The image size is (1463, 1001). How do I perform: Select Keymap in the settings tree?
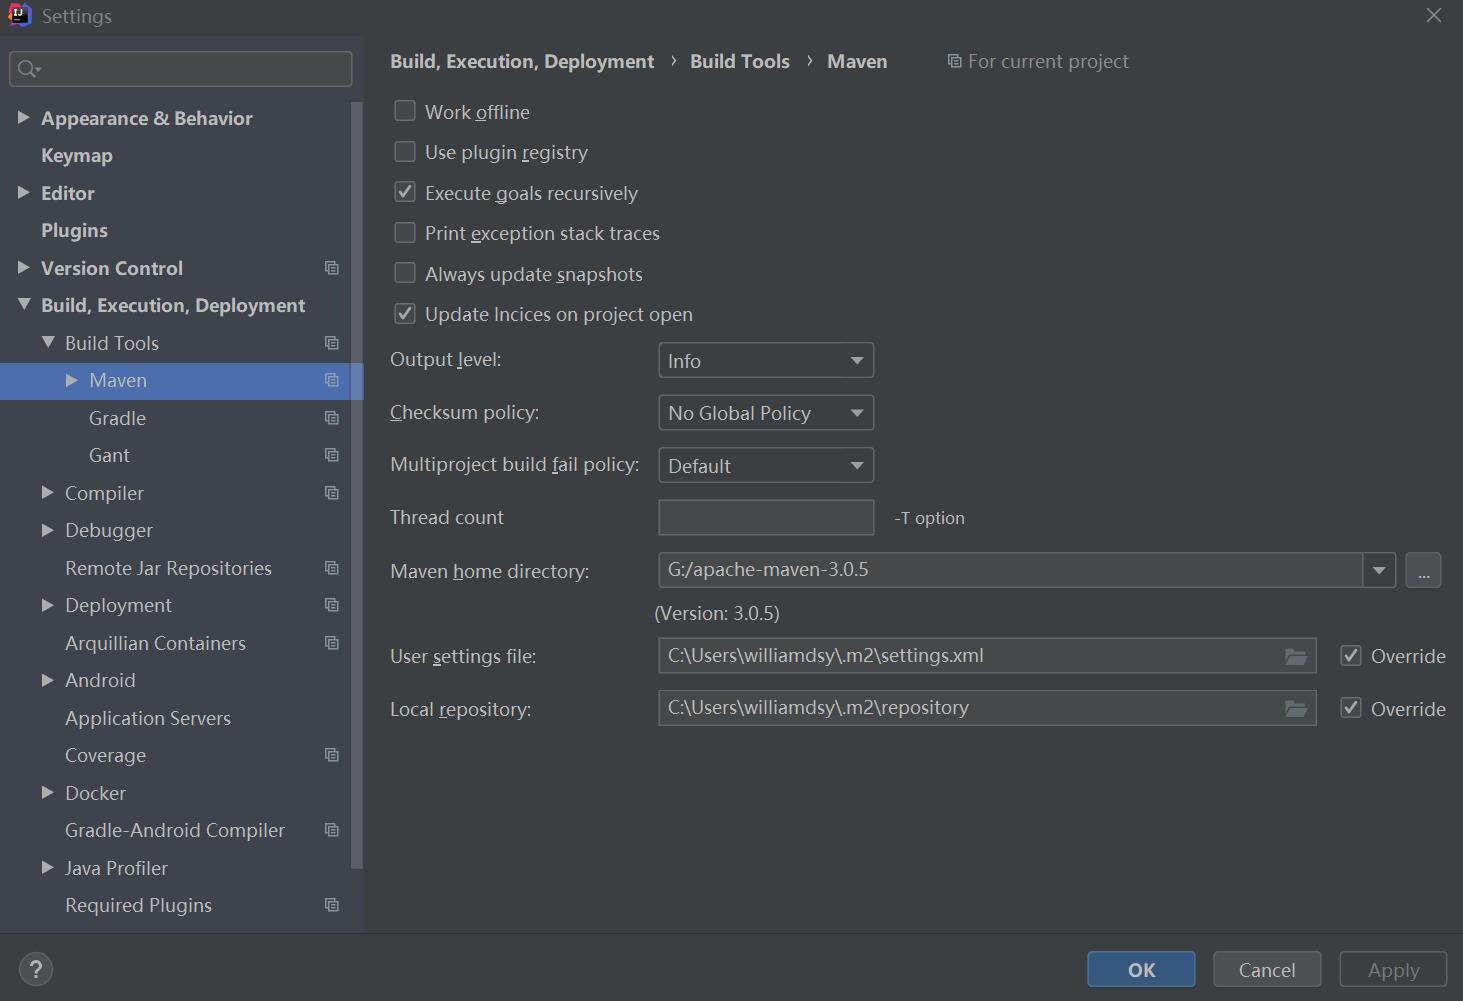point(77,156)
